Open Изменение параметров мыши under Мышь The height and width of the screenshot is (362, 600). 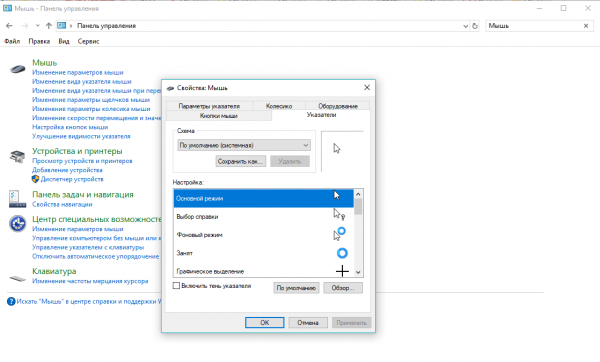78,72
